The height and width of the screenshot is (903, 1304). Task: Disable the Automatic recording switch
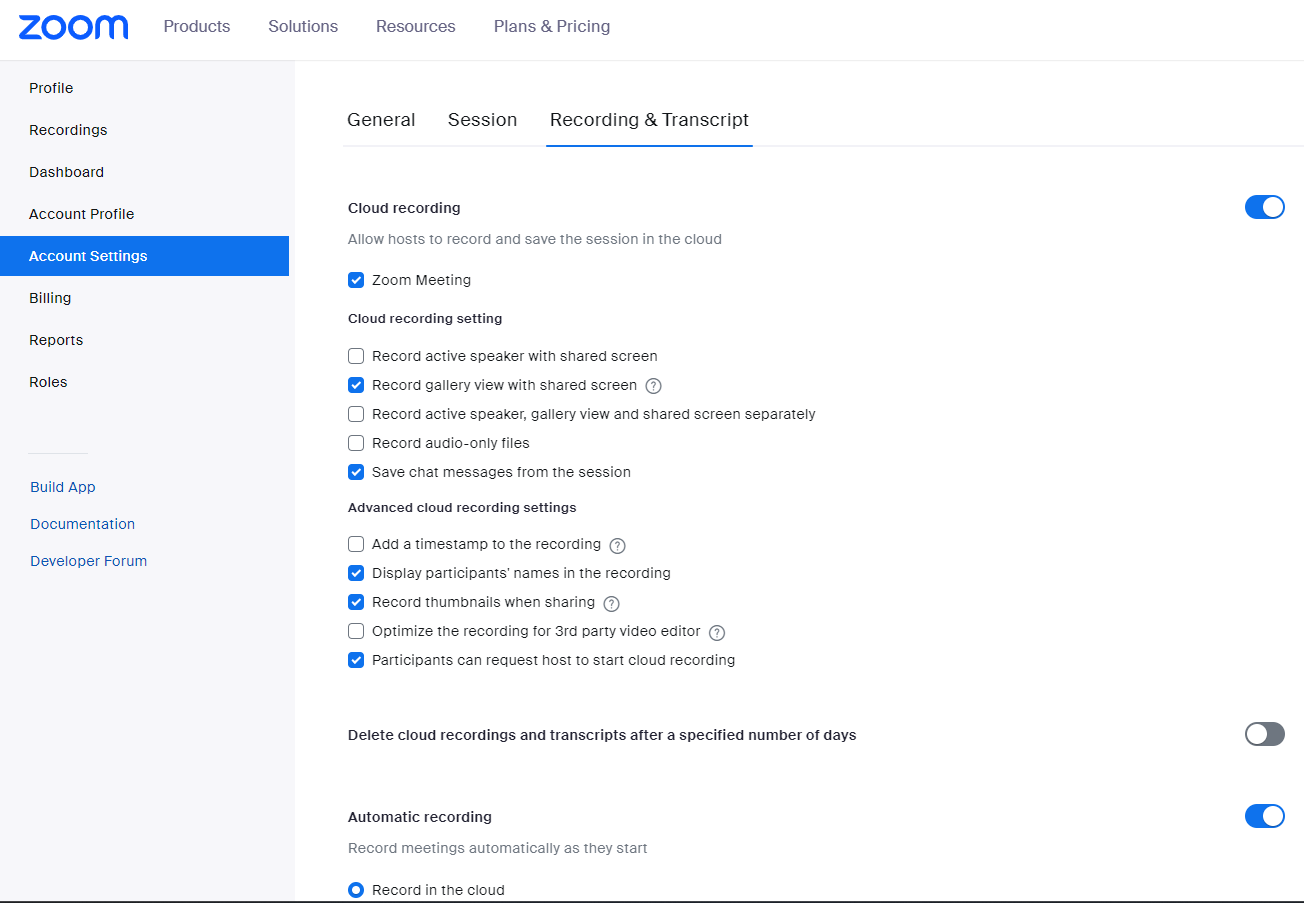tap(1264, 816)
